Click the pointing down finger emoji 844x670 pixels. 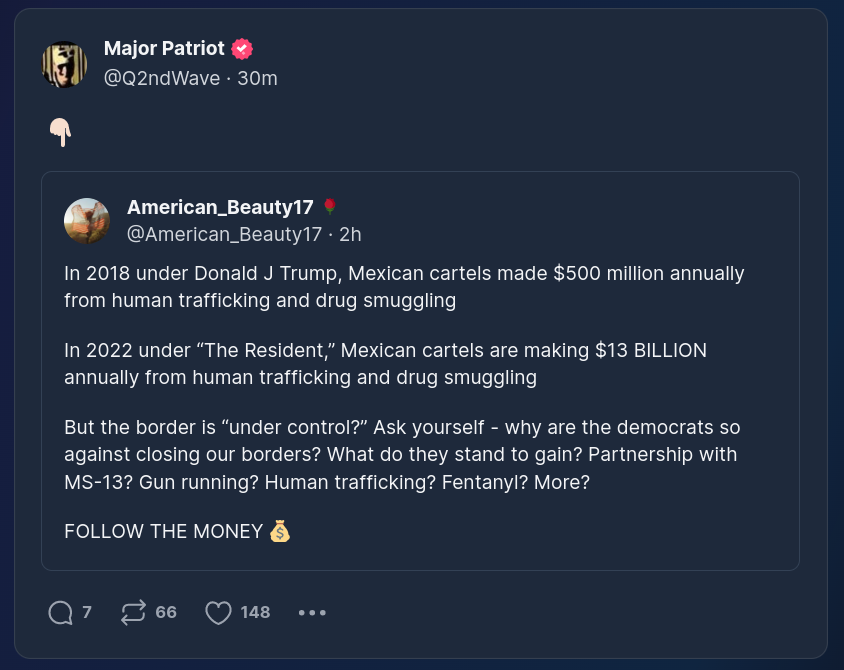pos(61,132)
